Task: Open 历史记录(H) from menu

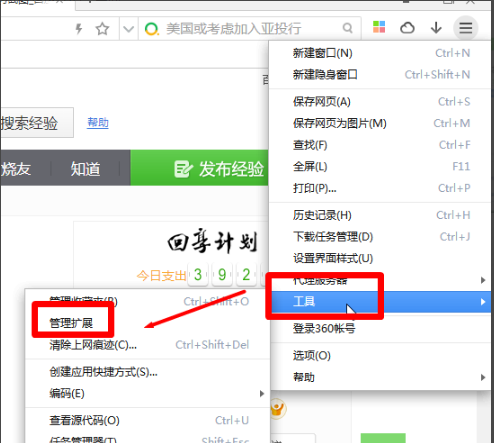Action: click(380, 215)
